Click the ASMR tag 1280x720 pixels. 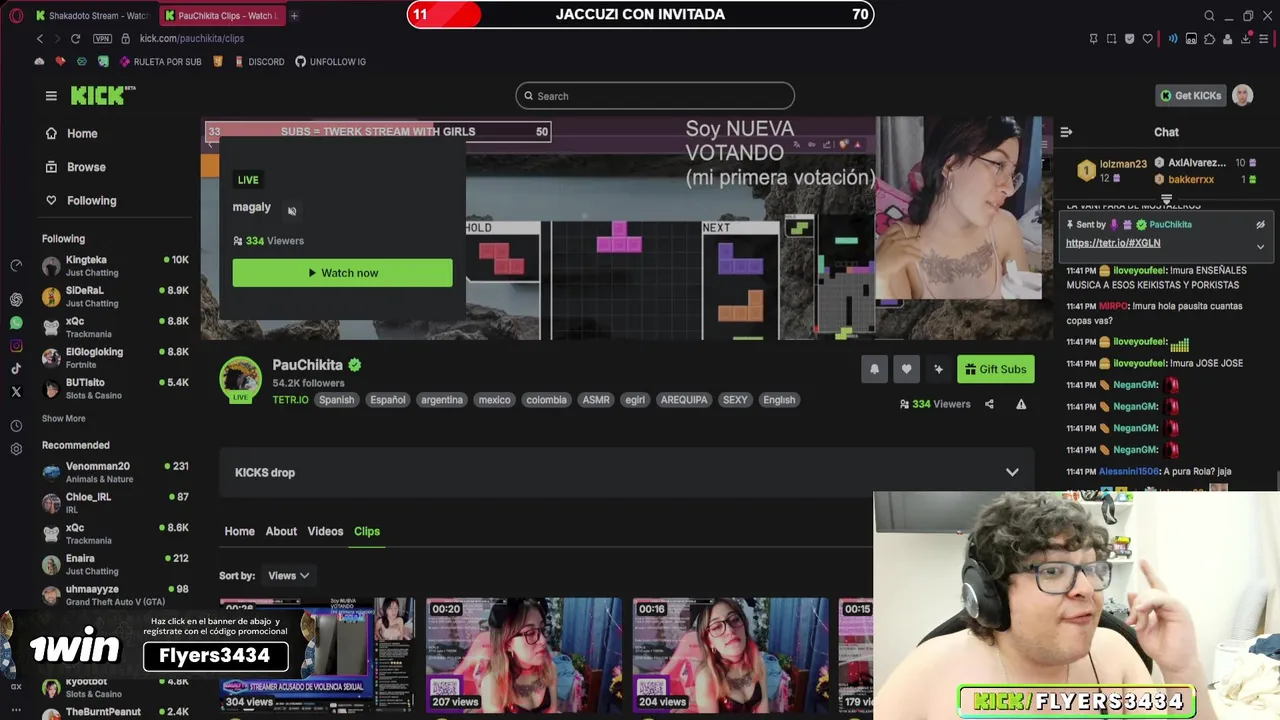click(596, 400)
